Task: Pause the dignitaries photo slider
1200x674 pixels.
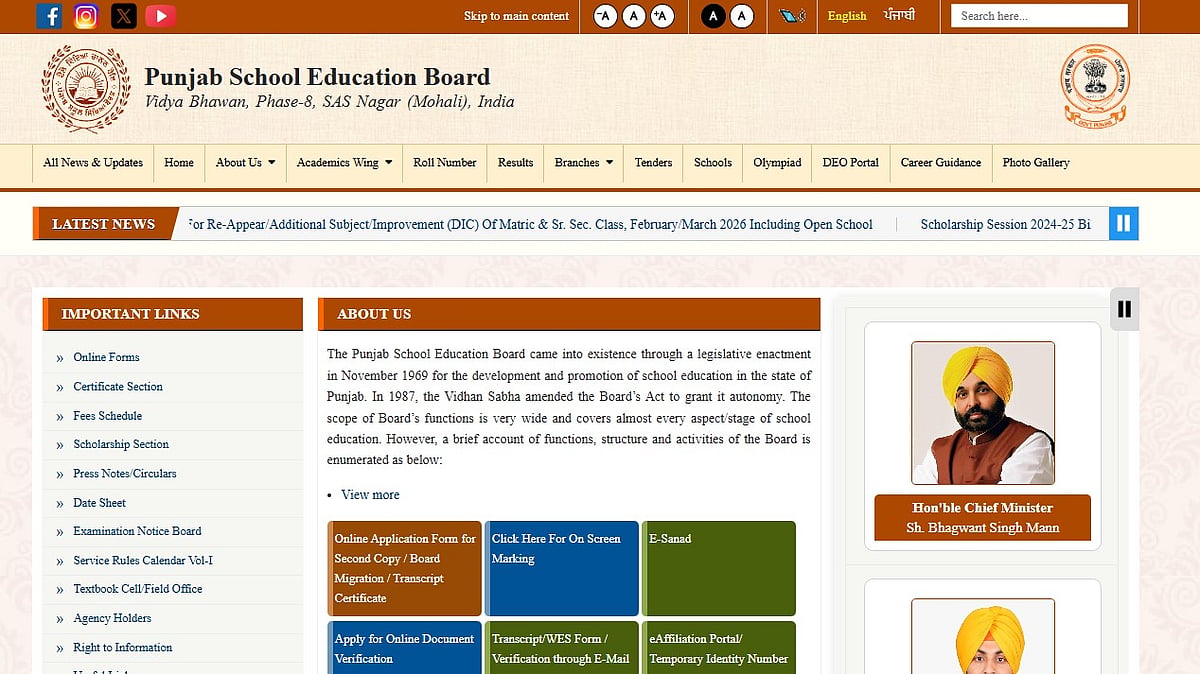Action: 1124,309
